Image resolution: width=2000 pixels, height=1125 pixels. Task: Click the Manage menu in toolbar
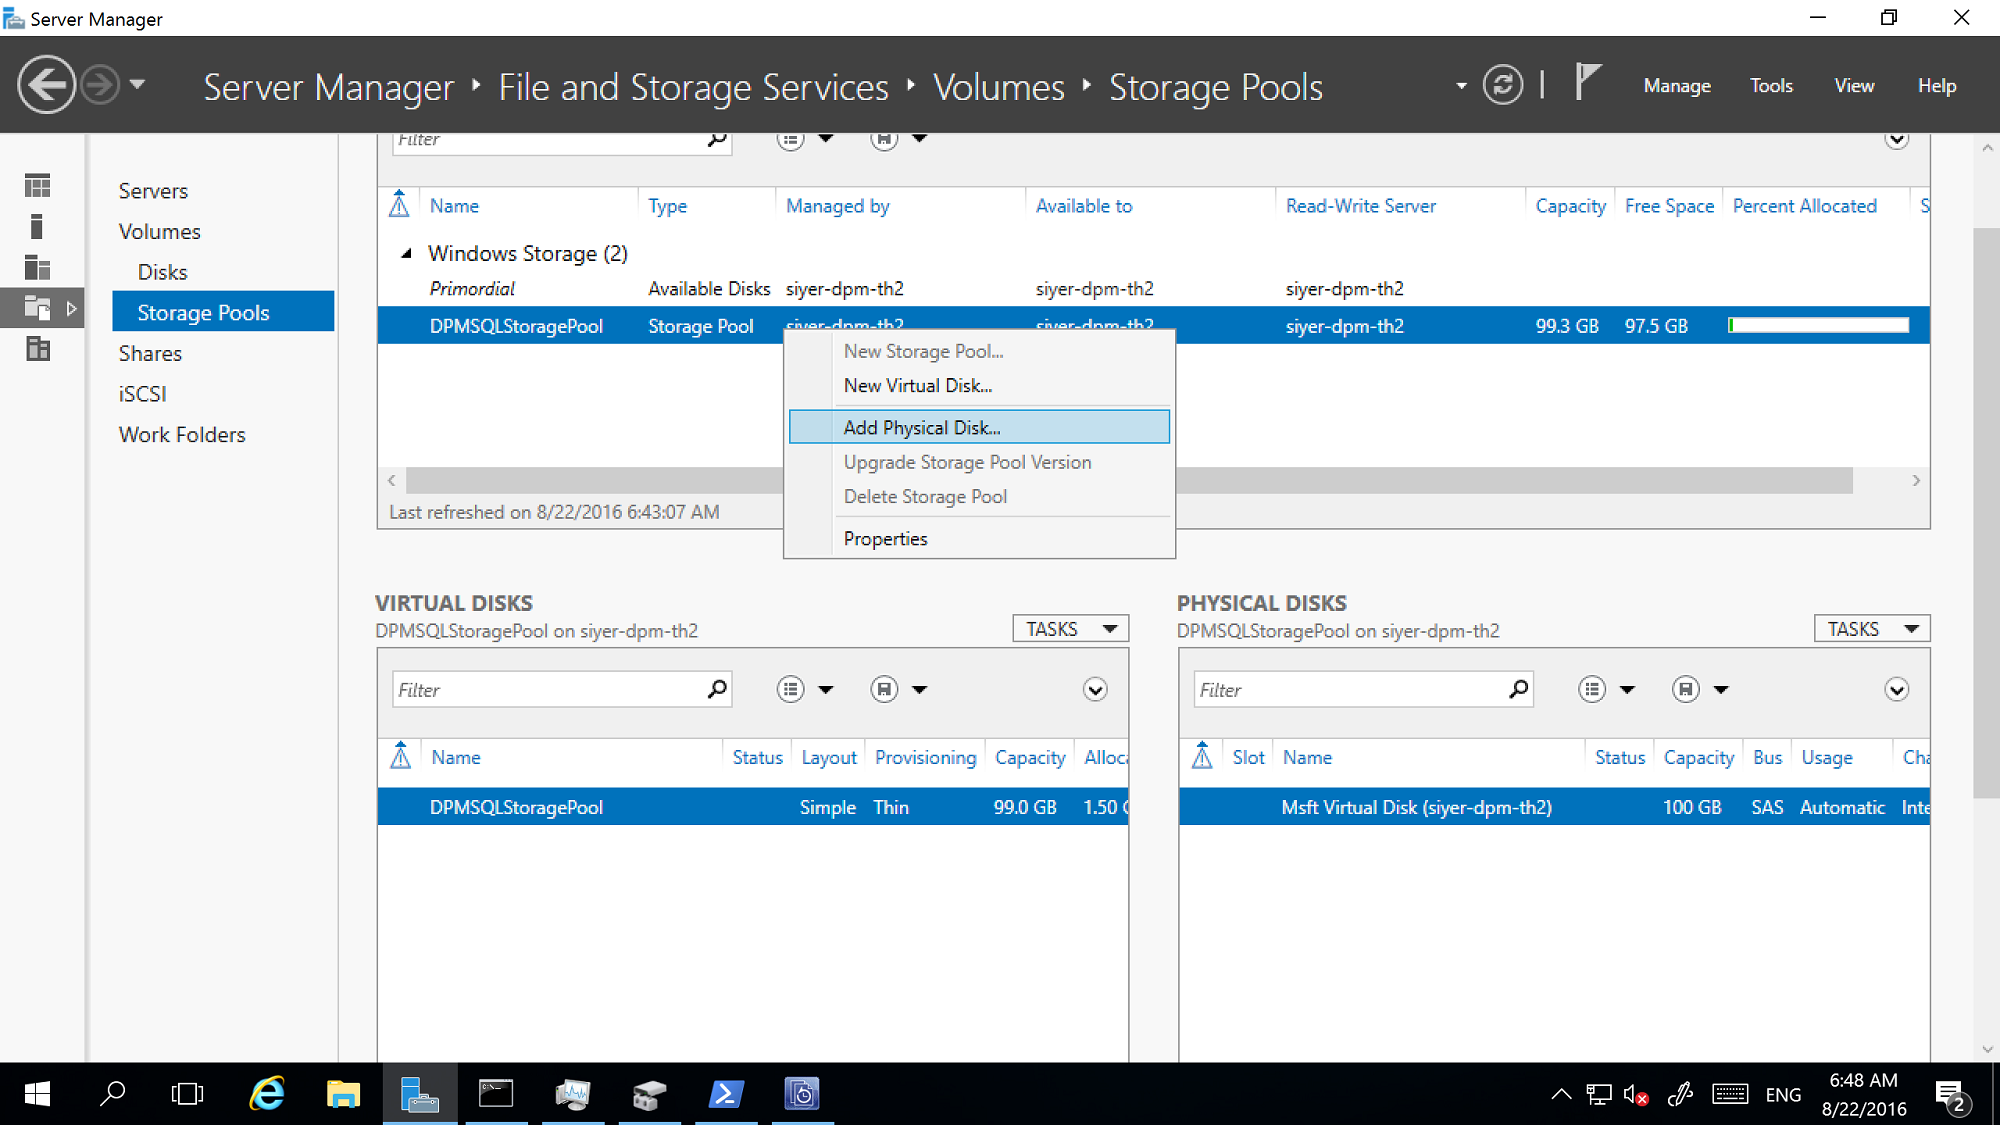1677,84
